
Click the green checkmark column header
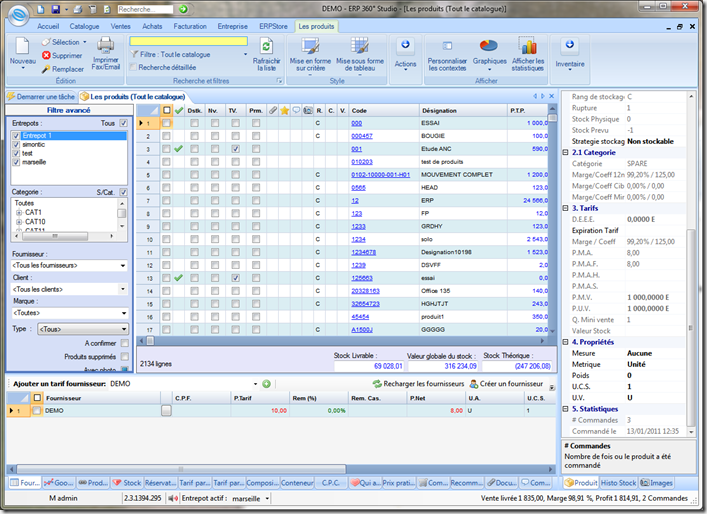click(x=179, y=110)
